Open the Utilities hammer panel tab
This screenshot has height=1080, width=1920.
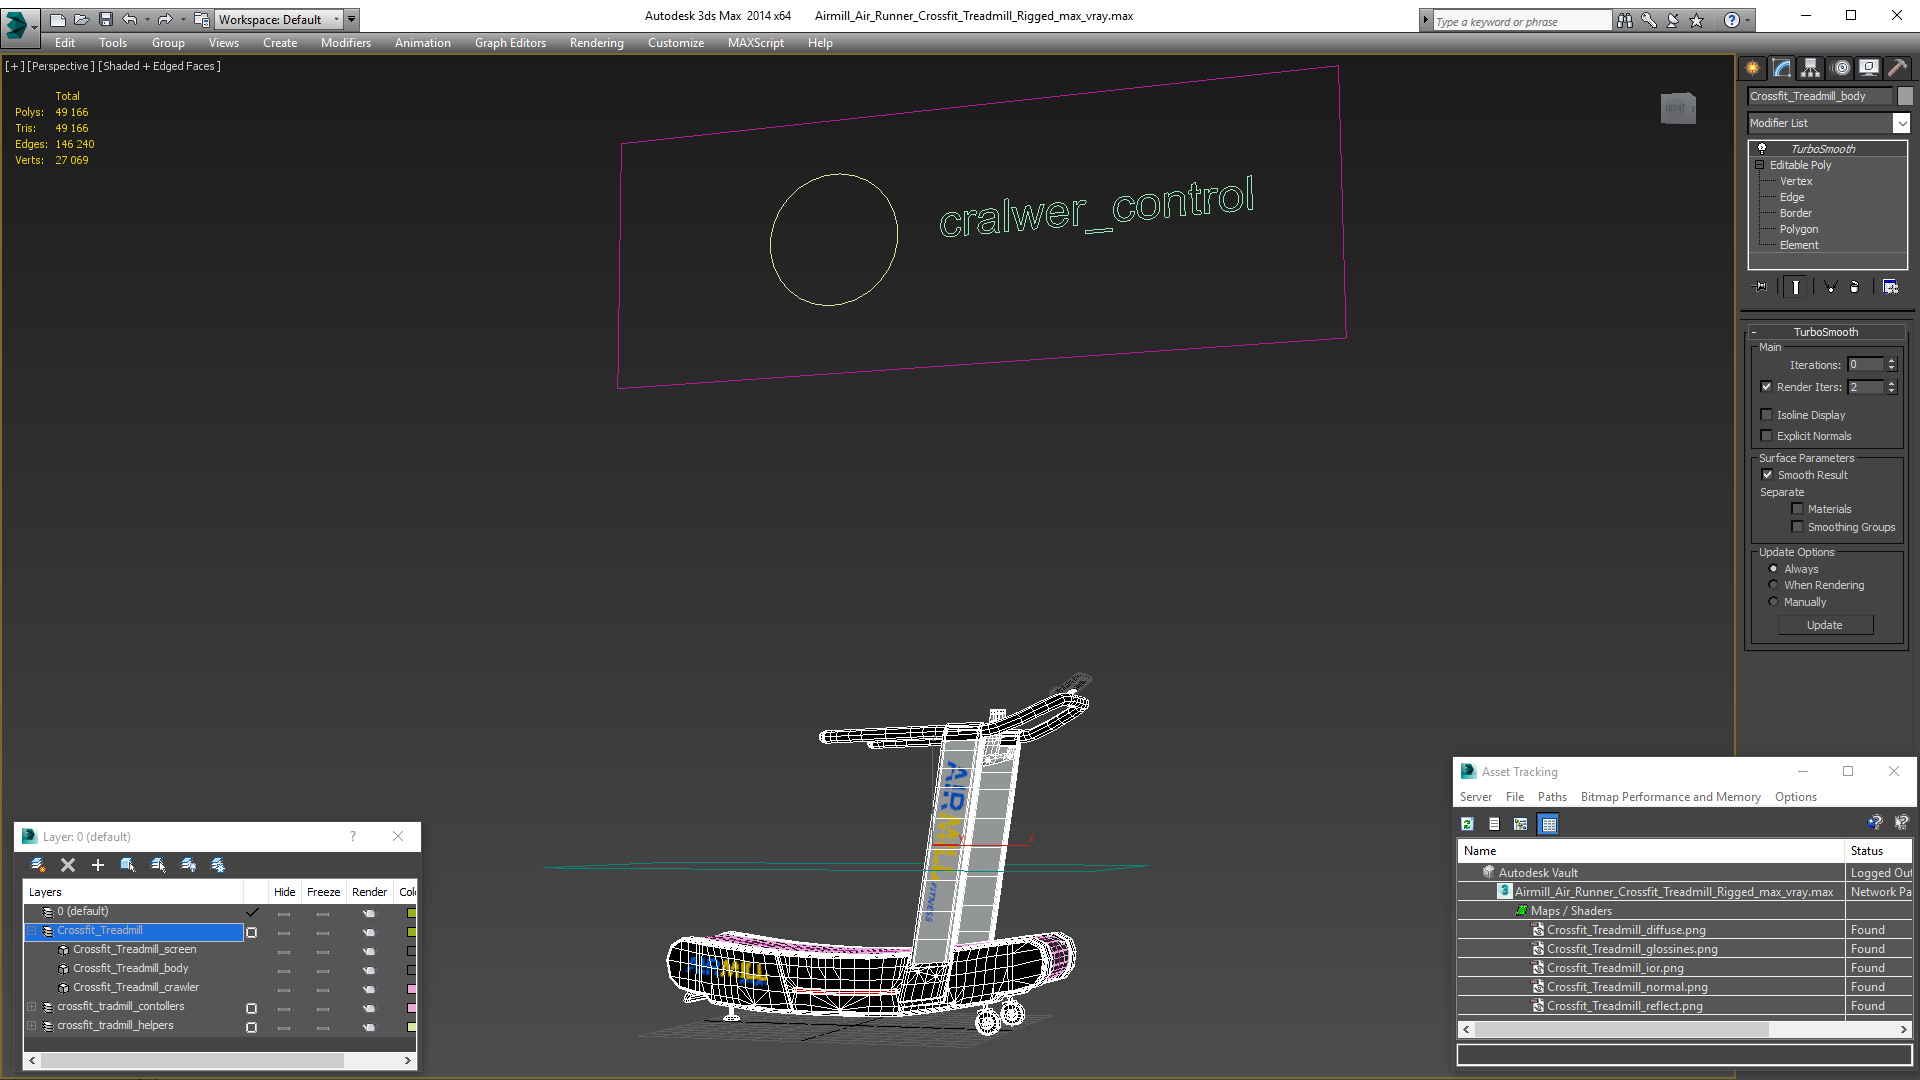tap(1897, 68)
